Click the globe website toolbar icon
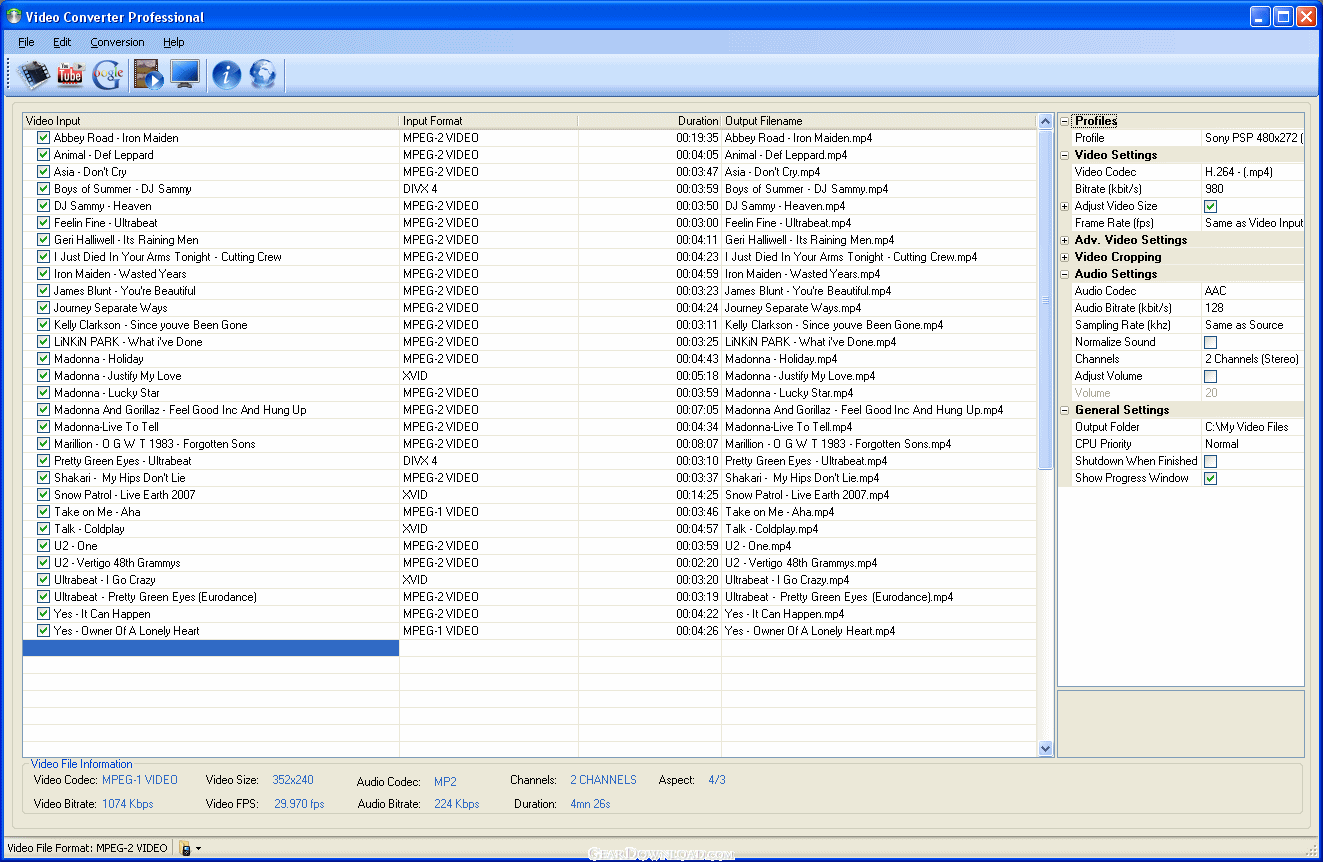The image size is (1323, 862). (263, 74)
